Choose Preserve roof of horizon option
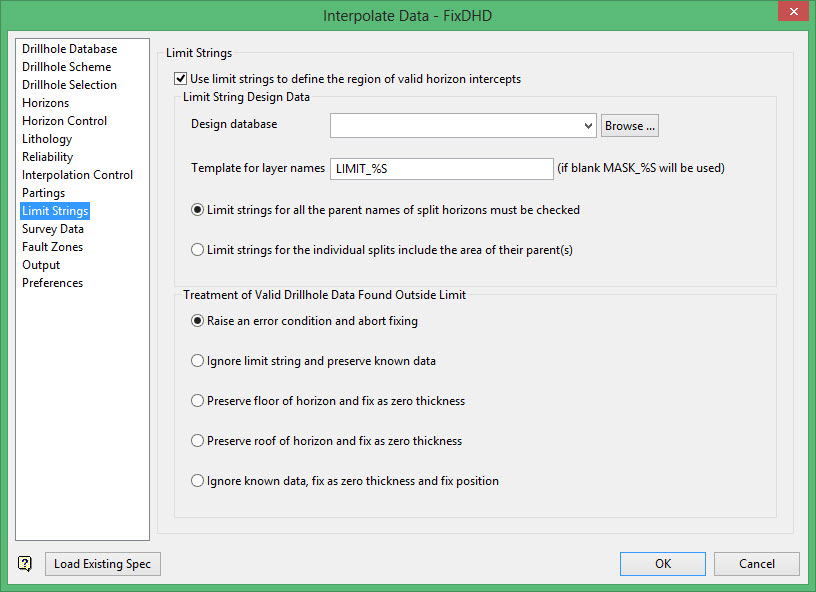This screenshot has height=592, width=816. [x=197, y=441]
